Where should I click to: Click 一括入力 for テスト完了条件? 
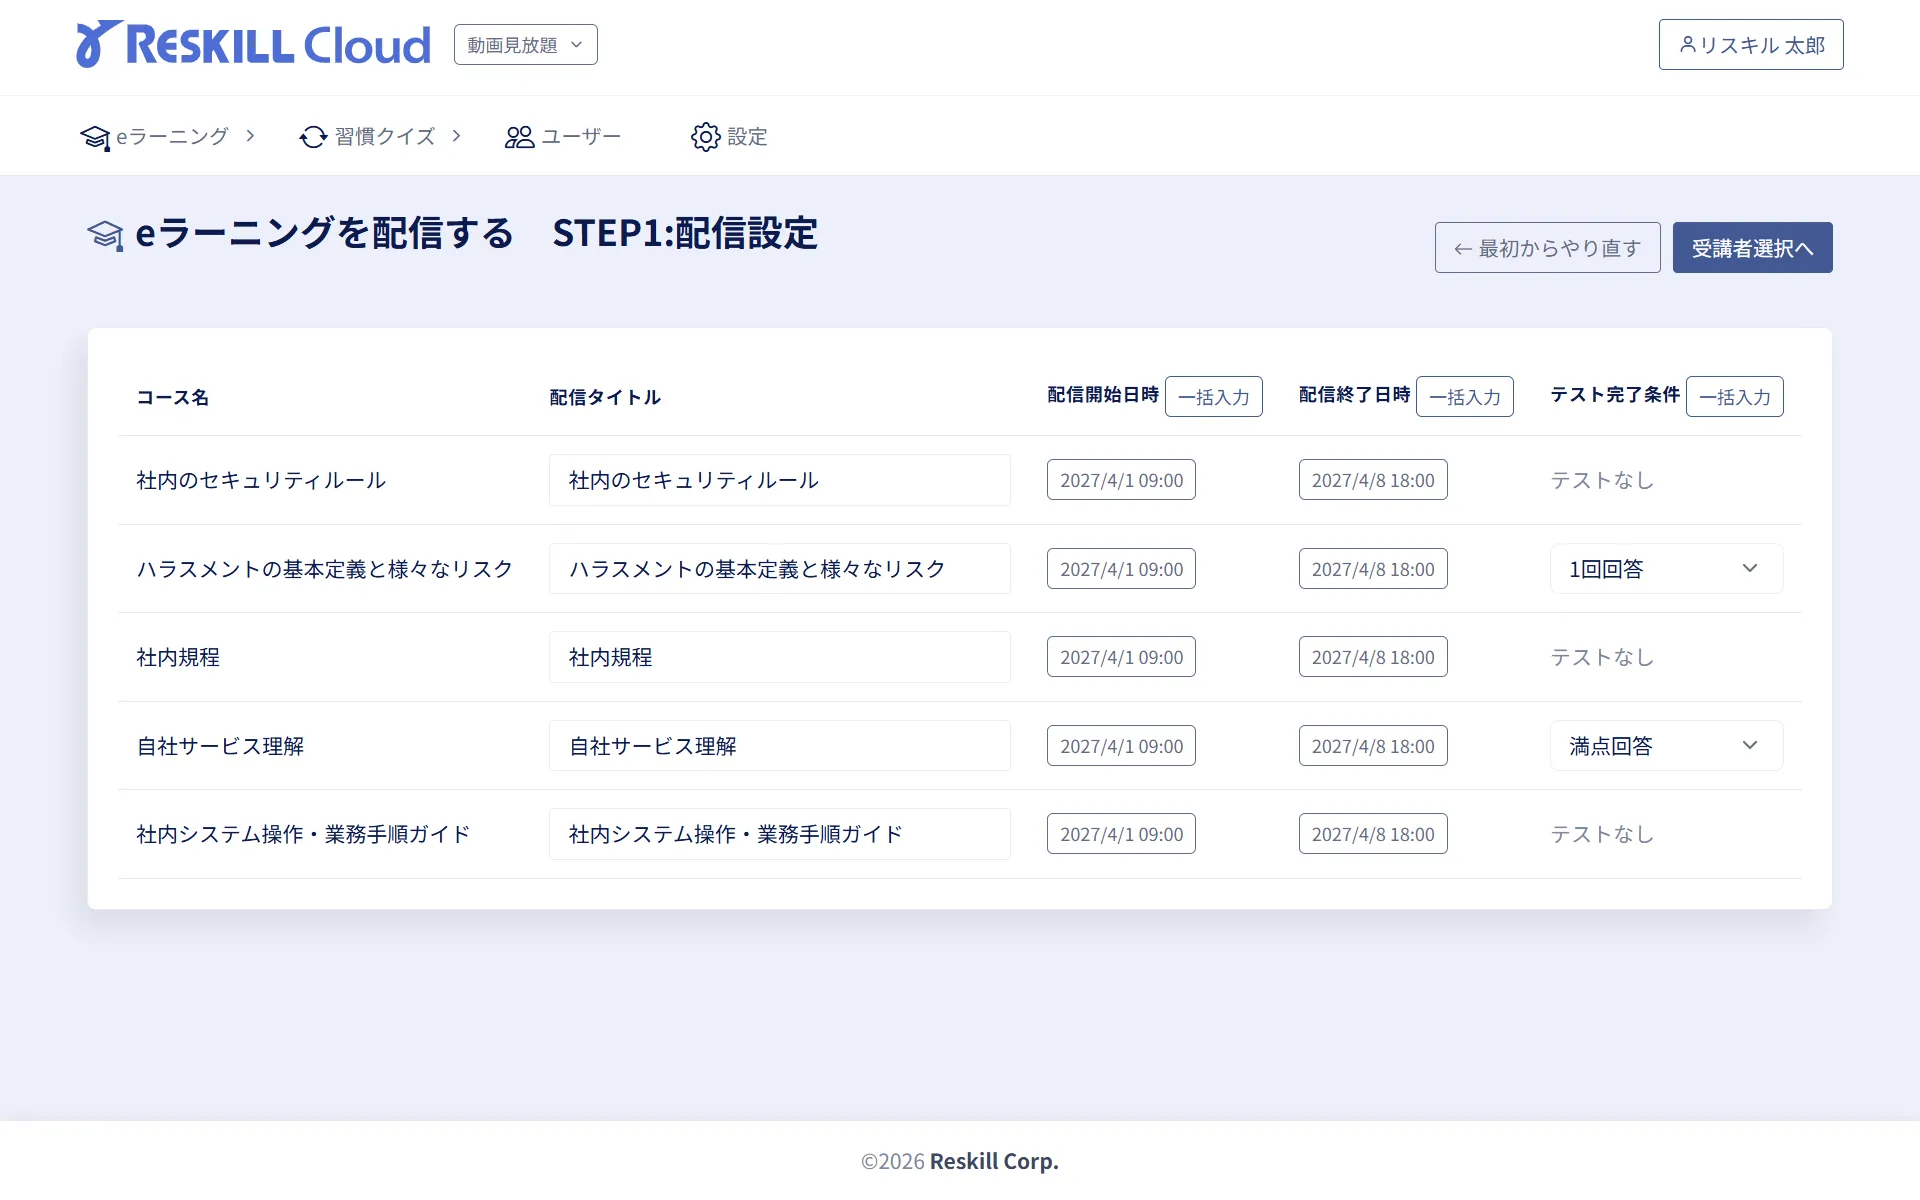tap(1735, 396)
